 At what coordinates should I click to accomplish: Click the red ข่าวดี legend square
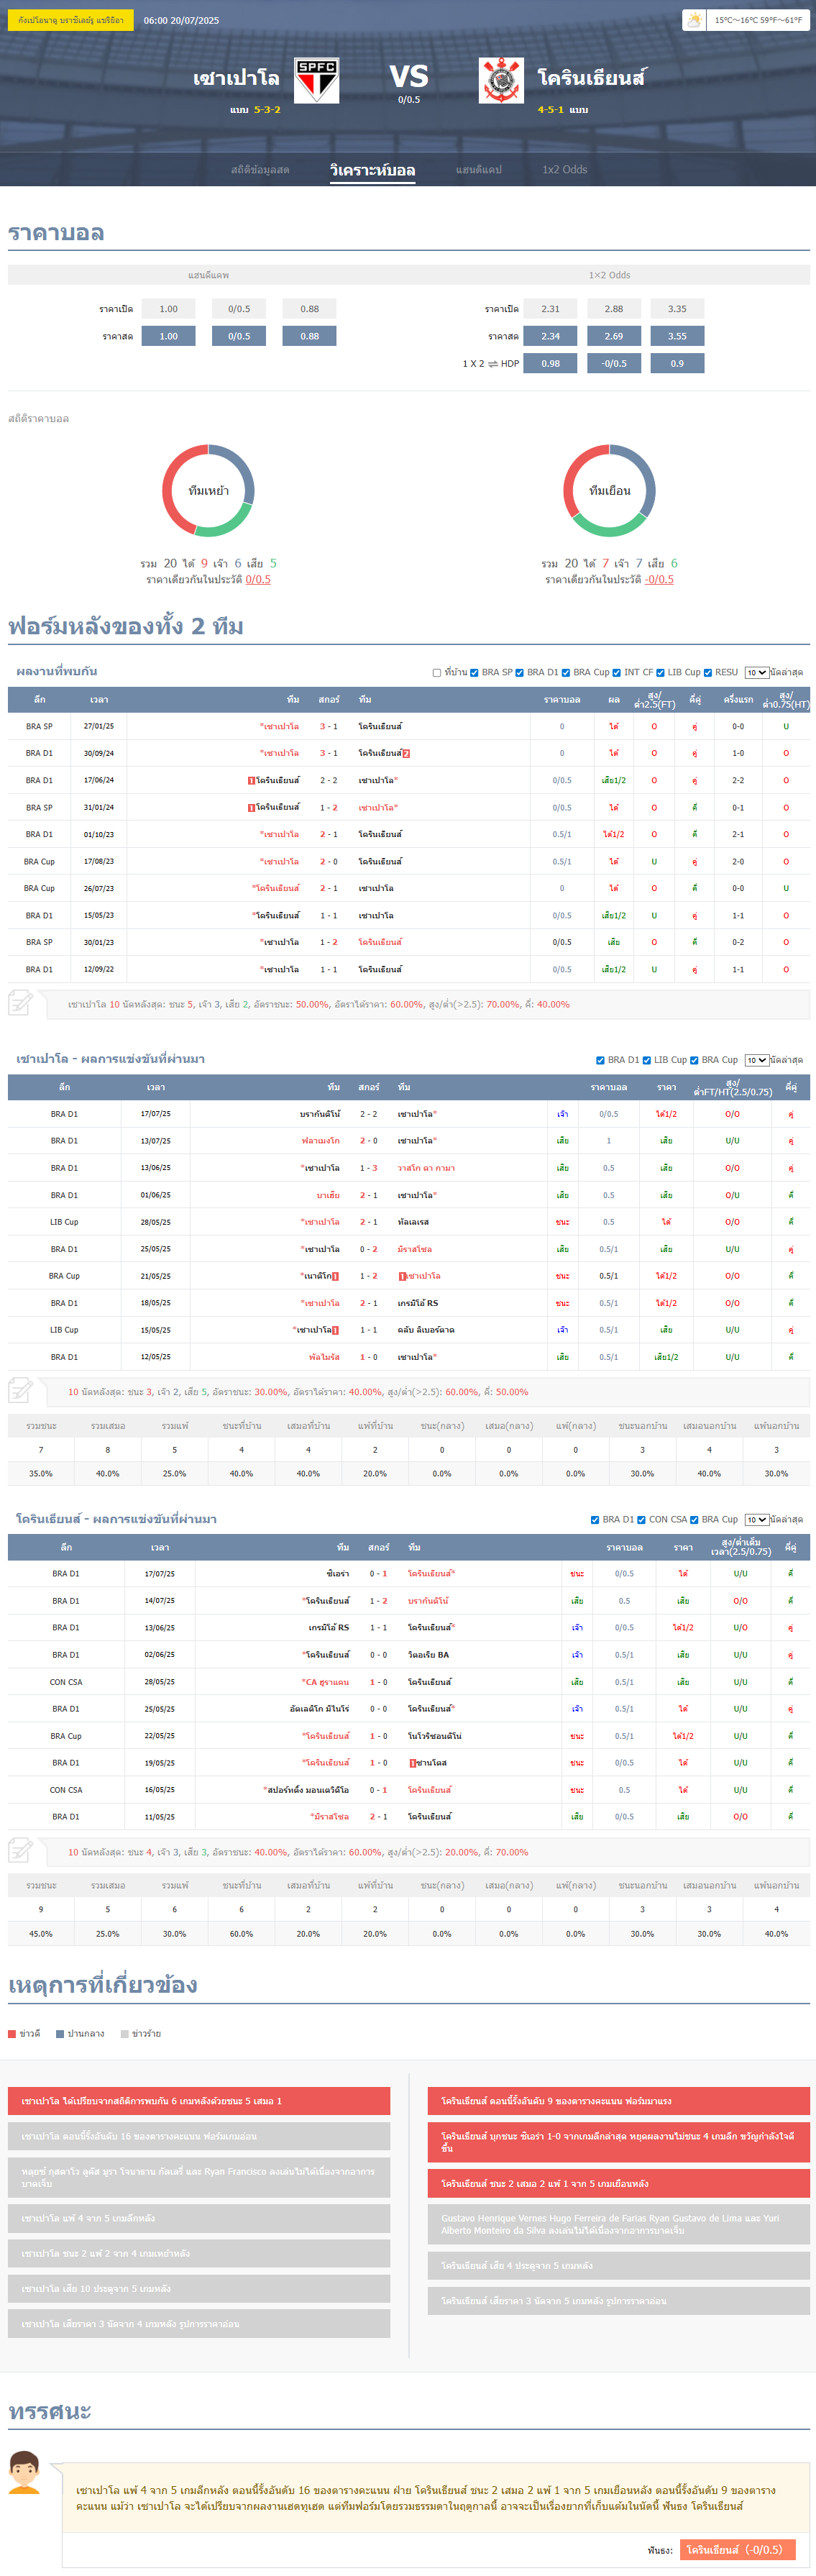click(x=12, y=2033)
